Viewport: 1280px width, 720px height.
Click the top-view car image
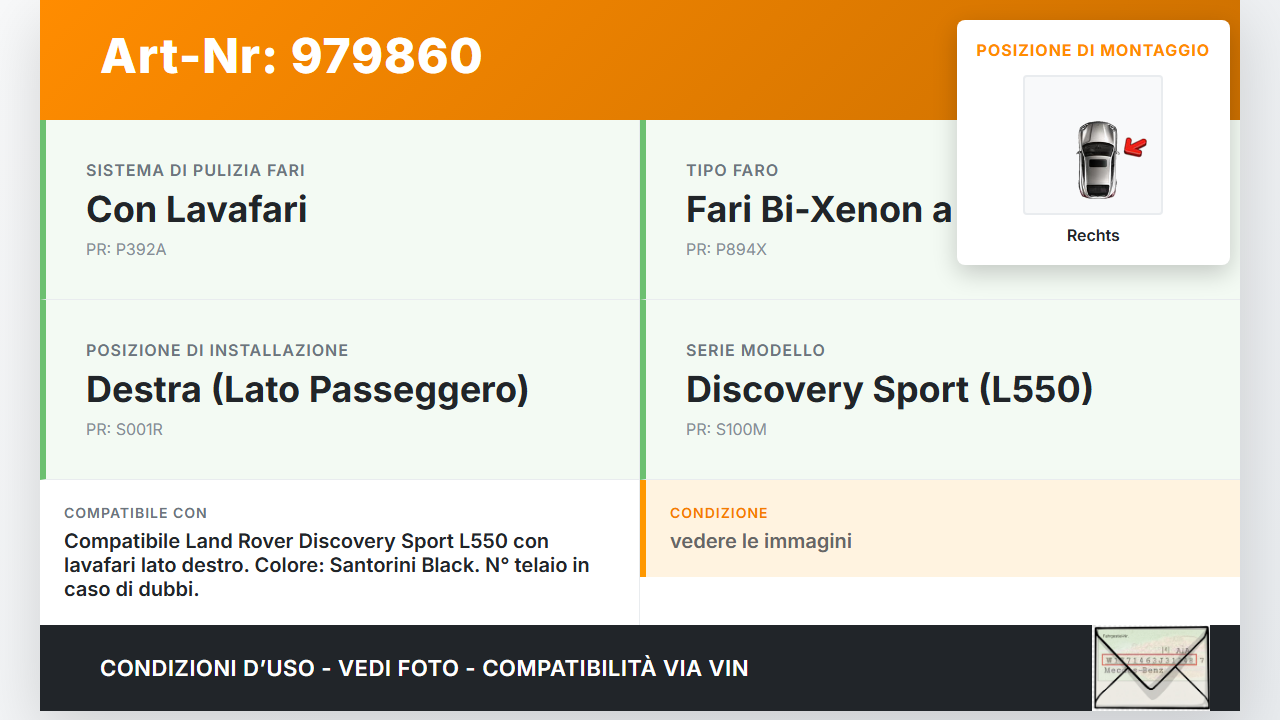point(1096,158)
